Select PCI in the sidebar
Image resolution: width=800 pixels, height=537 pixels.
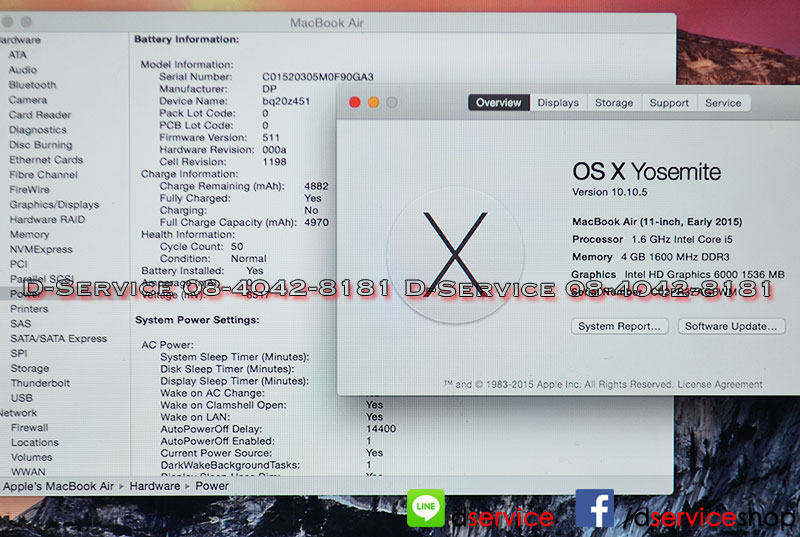point(18,264)
